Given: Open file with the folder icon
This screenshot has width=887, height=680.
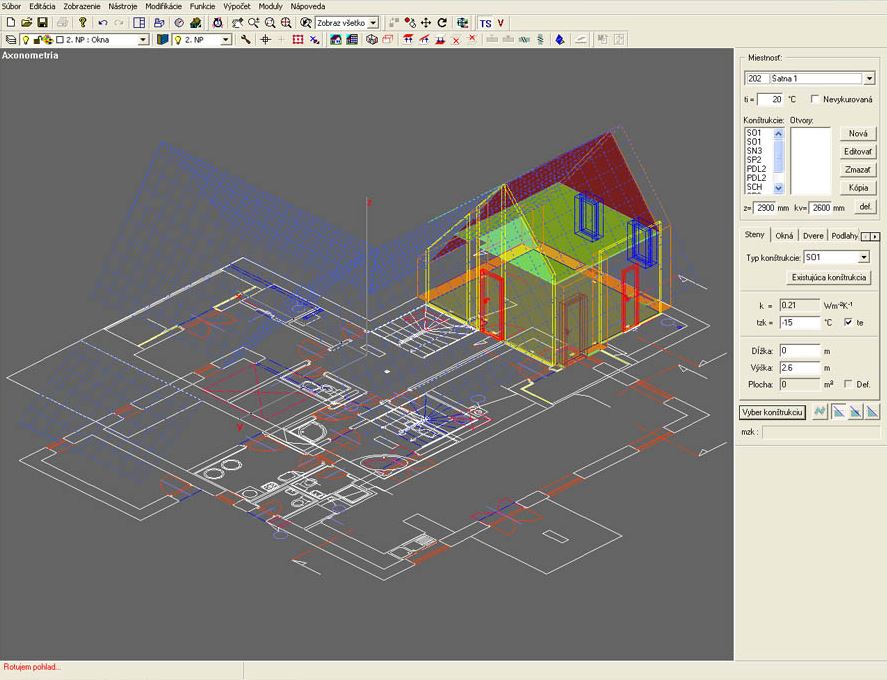Looking at the screenshot, I should 27,22.
